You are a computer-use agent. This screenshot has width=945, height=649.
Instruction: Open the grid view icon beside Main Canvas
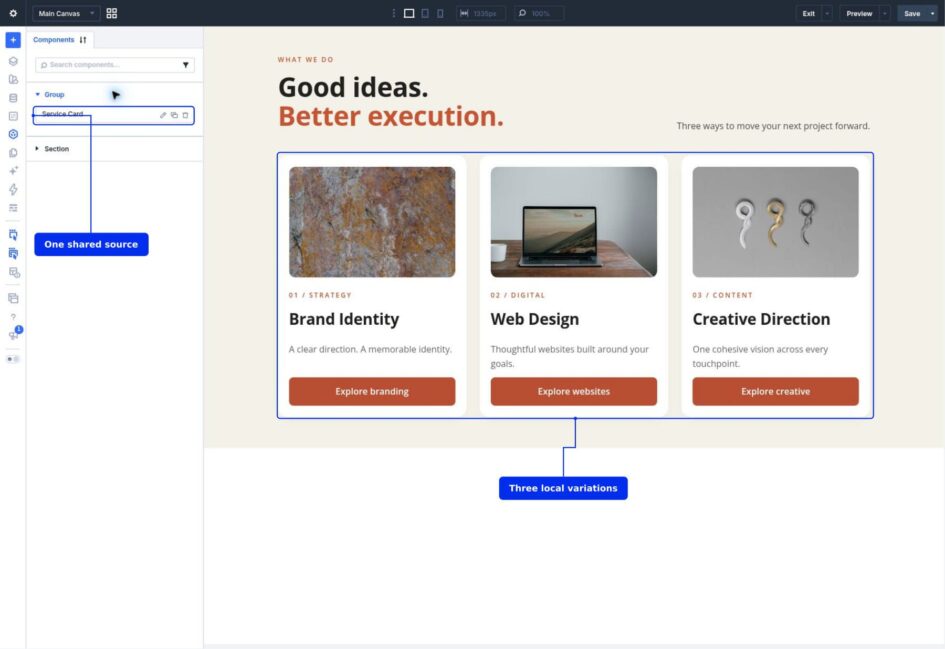click(x=111, y=13)
